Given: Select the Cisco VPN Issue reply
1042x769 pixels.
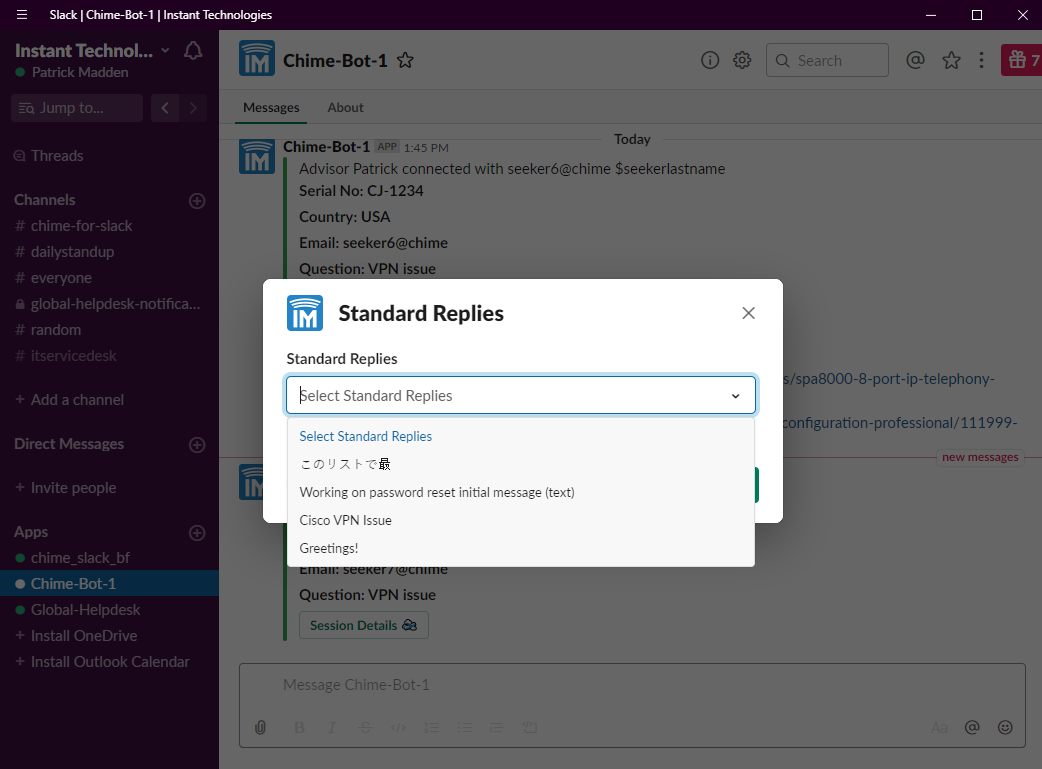Looking at the screenshot, I should (x=520, y=520).
